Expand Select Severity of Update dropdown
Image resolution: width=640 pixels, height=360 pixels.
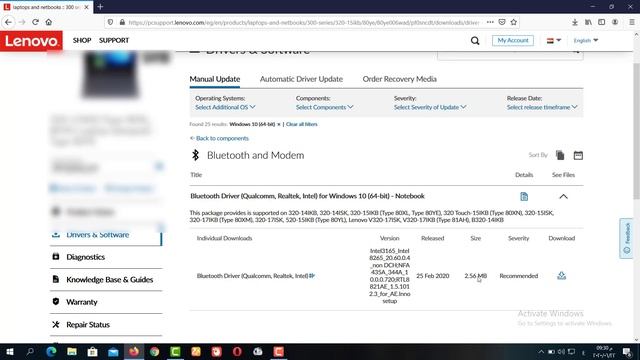(430, 107)
